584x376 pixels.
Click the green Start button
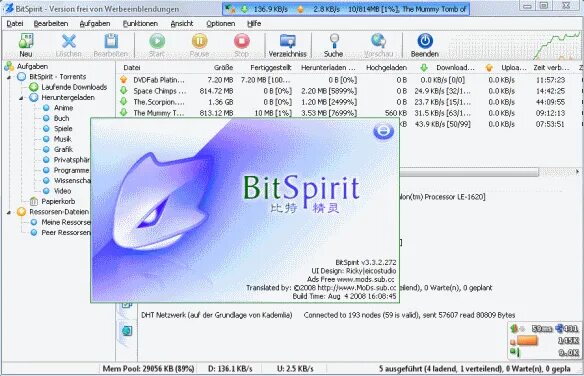pyautogui.click(x=157, y=41)
